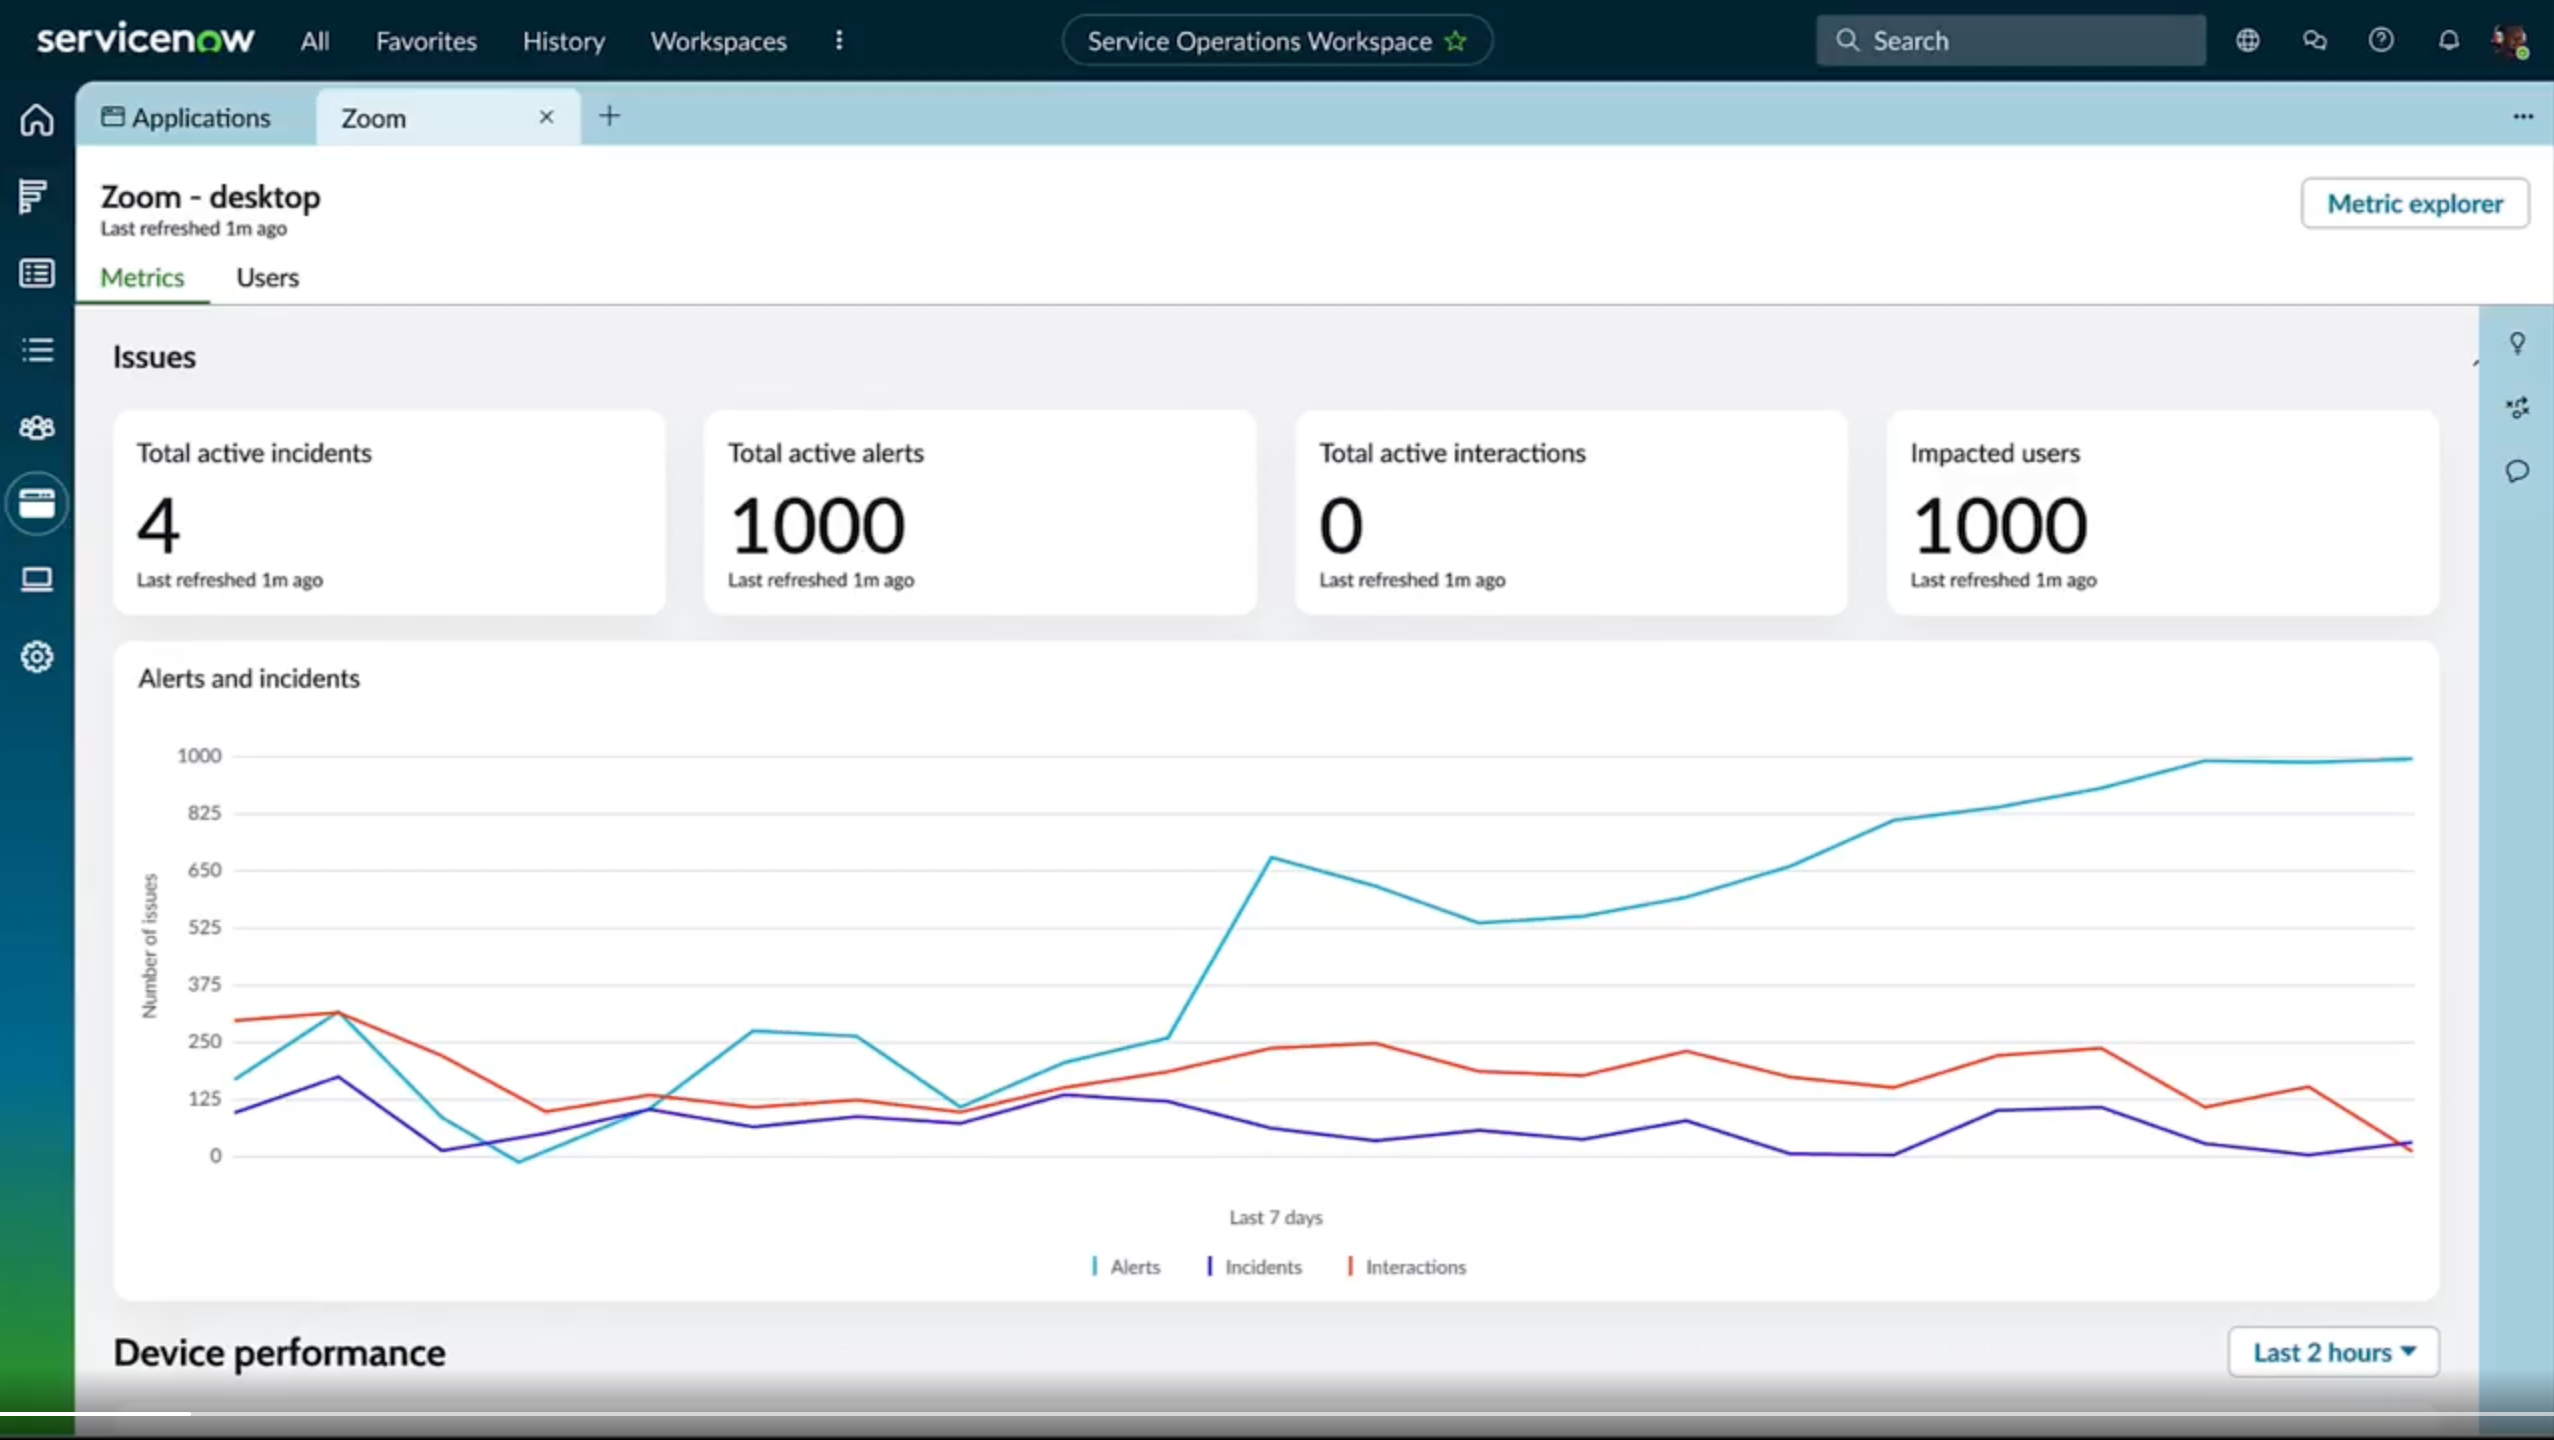Click the Search input field
The image size is (2554, 1440).
click(2010, 41)
